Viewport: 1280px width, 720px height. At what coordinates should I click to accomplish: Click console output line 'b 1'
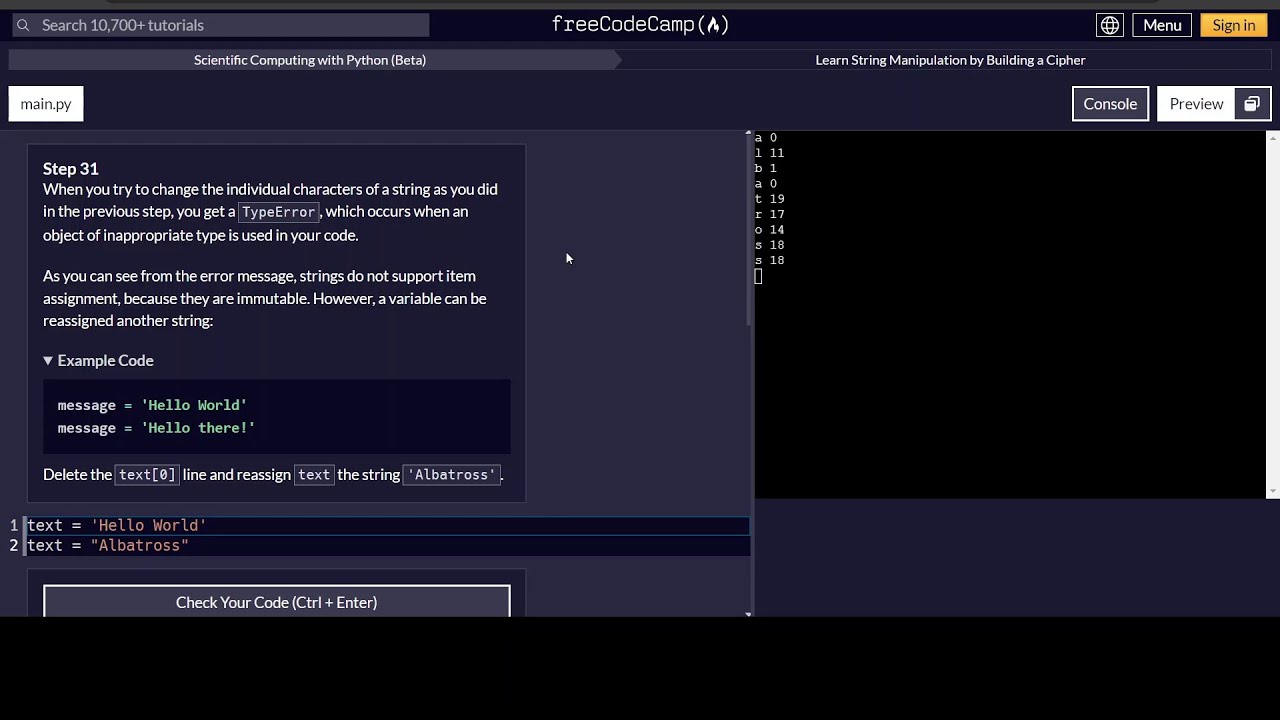[x=766, y=168]
